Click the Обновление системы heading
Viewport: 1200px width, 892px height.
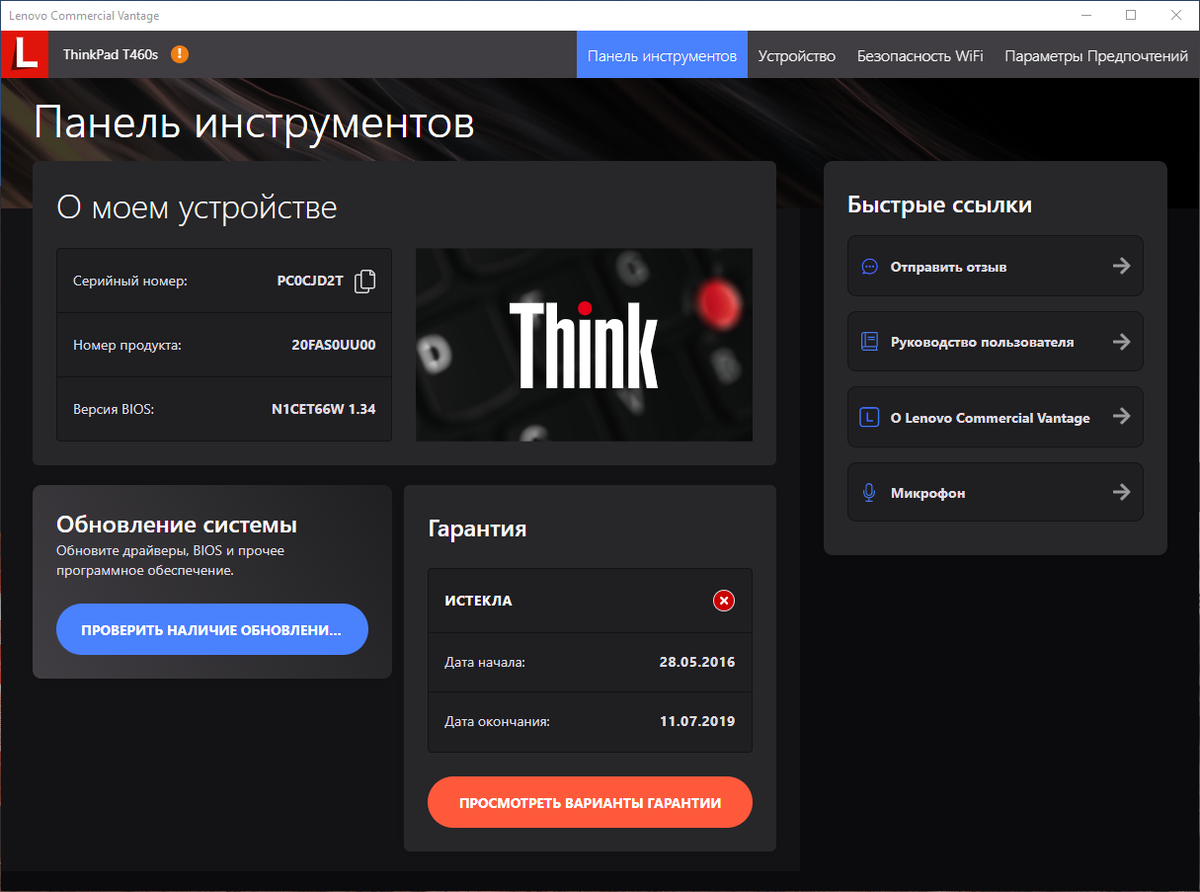[x=177, y=525]
